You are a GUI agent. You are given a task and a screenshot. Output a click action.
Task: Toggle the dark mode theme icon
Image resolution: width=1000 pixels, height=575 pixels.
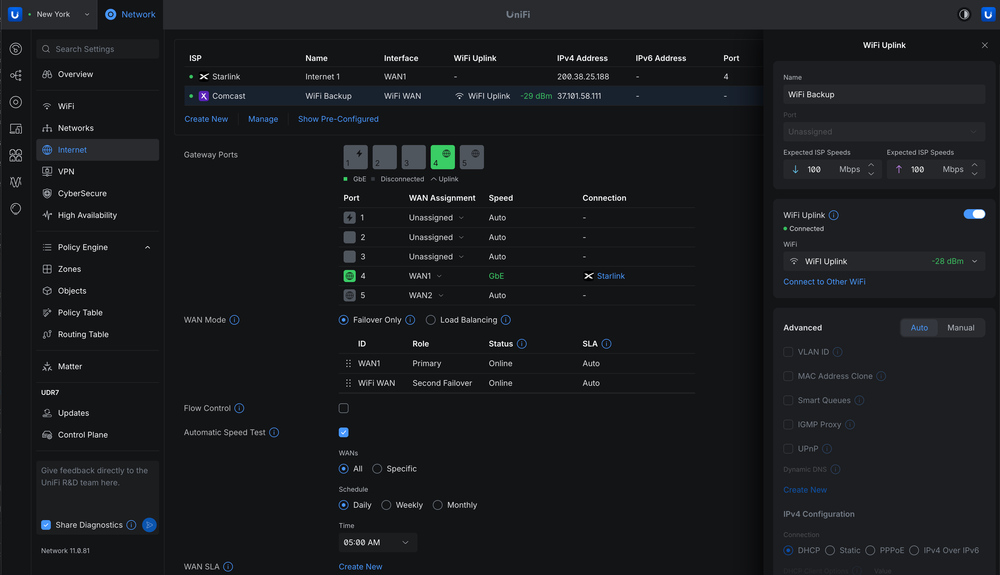tap(964, 14)
